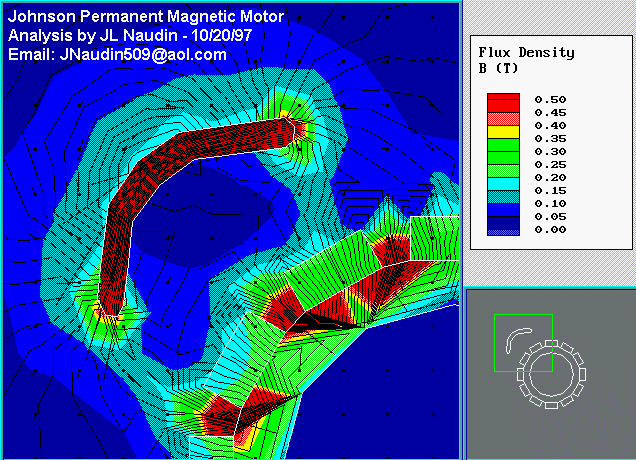Click the "B (T)" unit label

[498, 68]
